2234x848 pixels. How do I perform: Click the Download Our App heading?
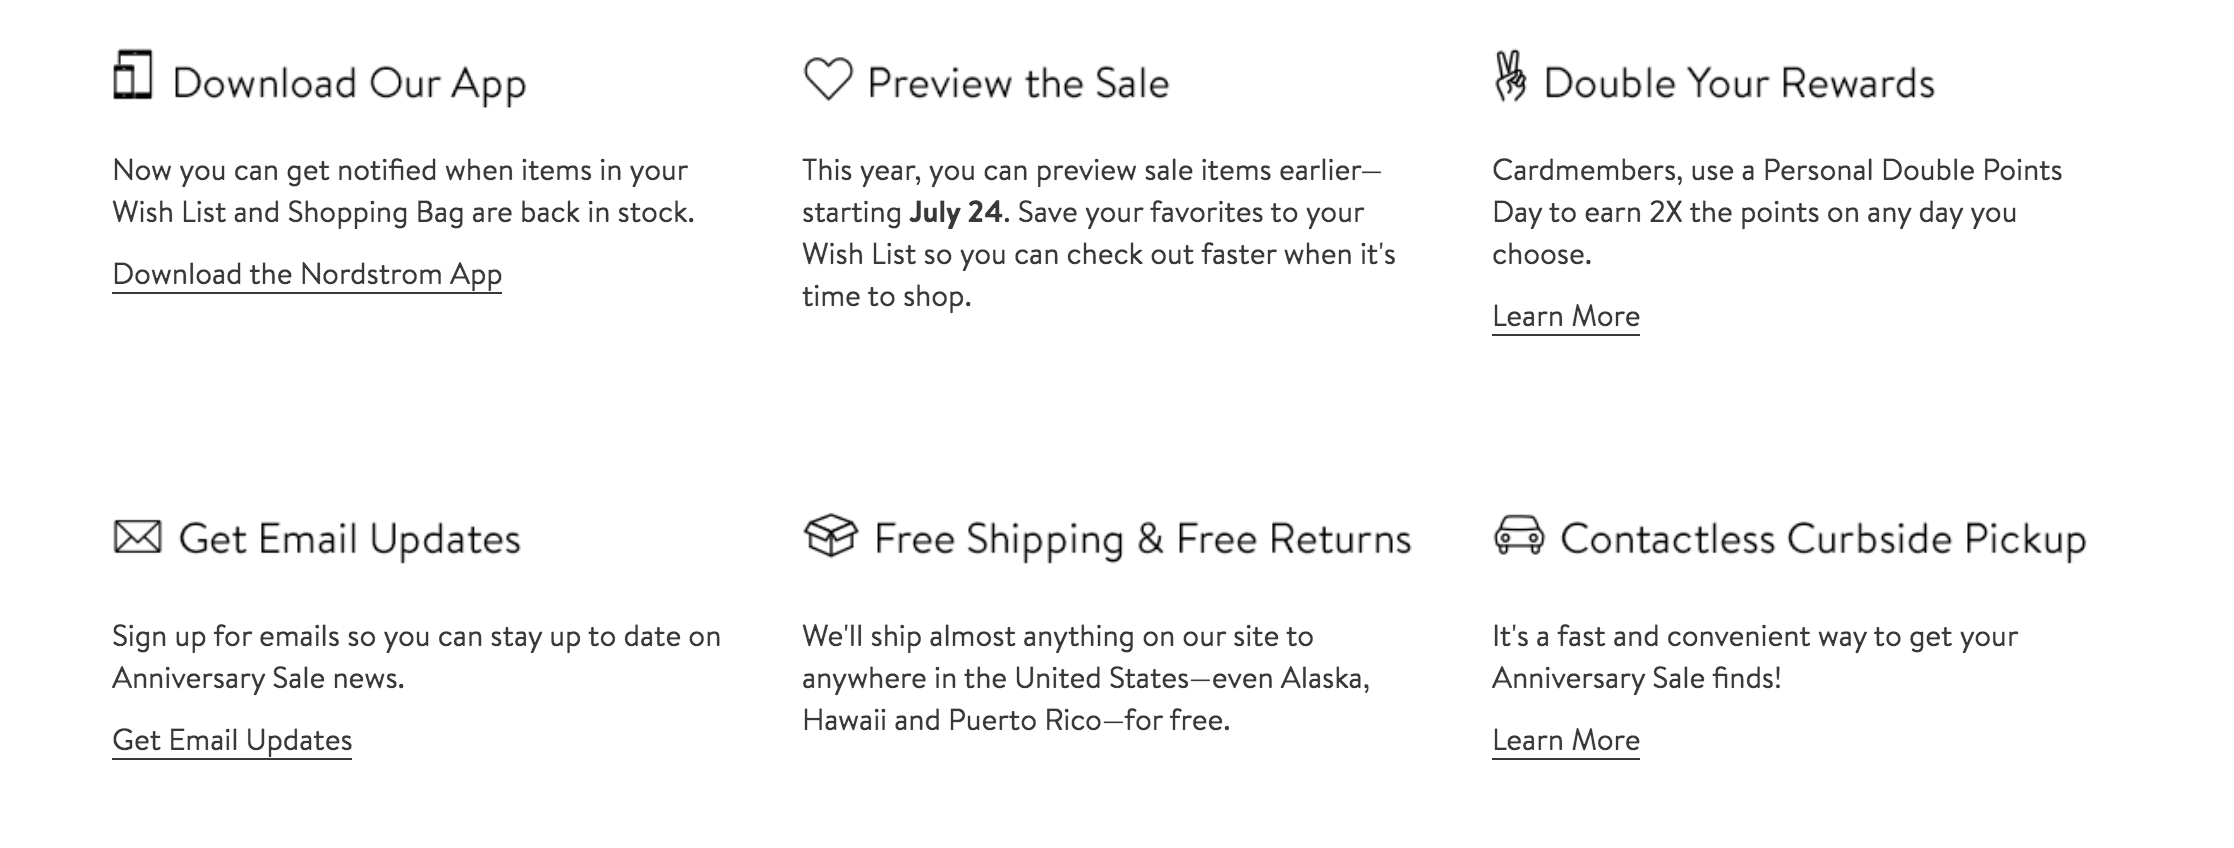(349, 83)
